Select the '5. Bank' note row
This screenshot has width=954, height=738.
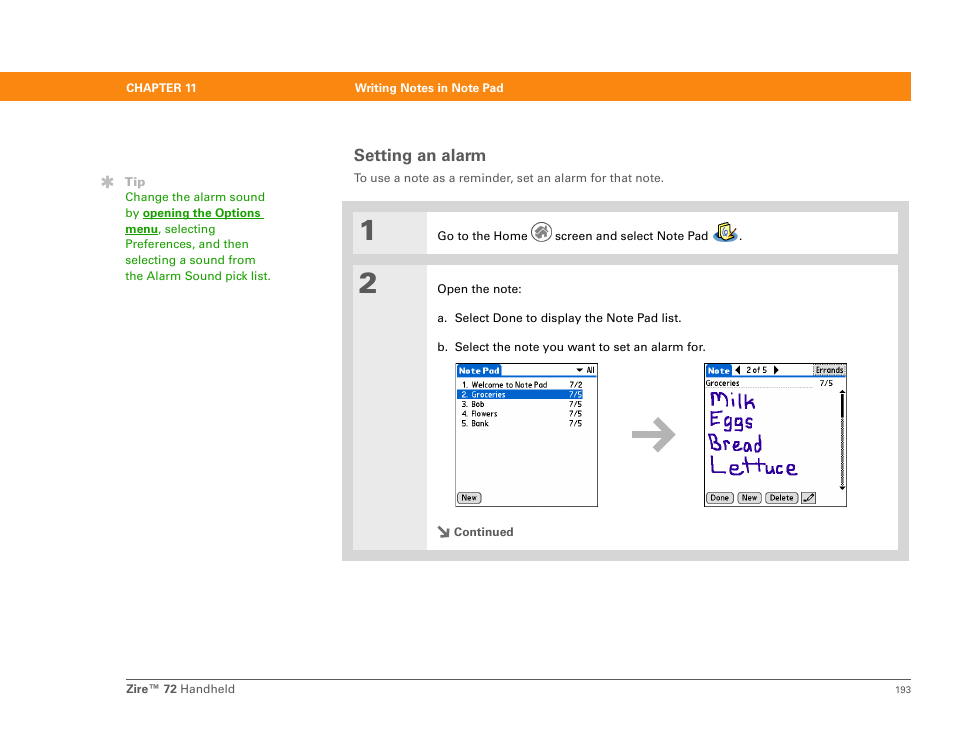point(521,423)
